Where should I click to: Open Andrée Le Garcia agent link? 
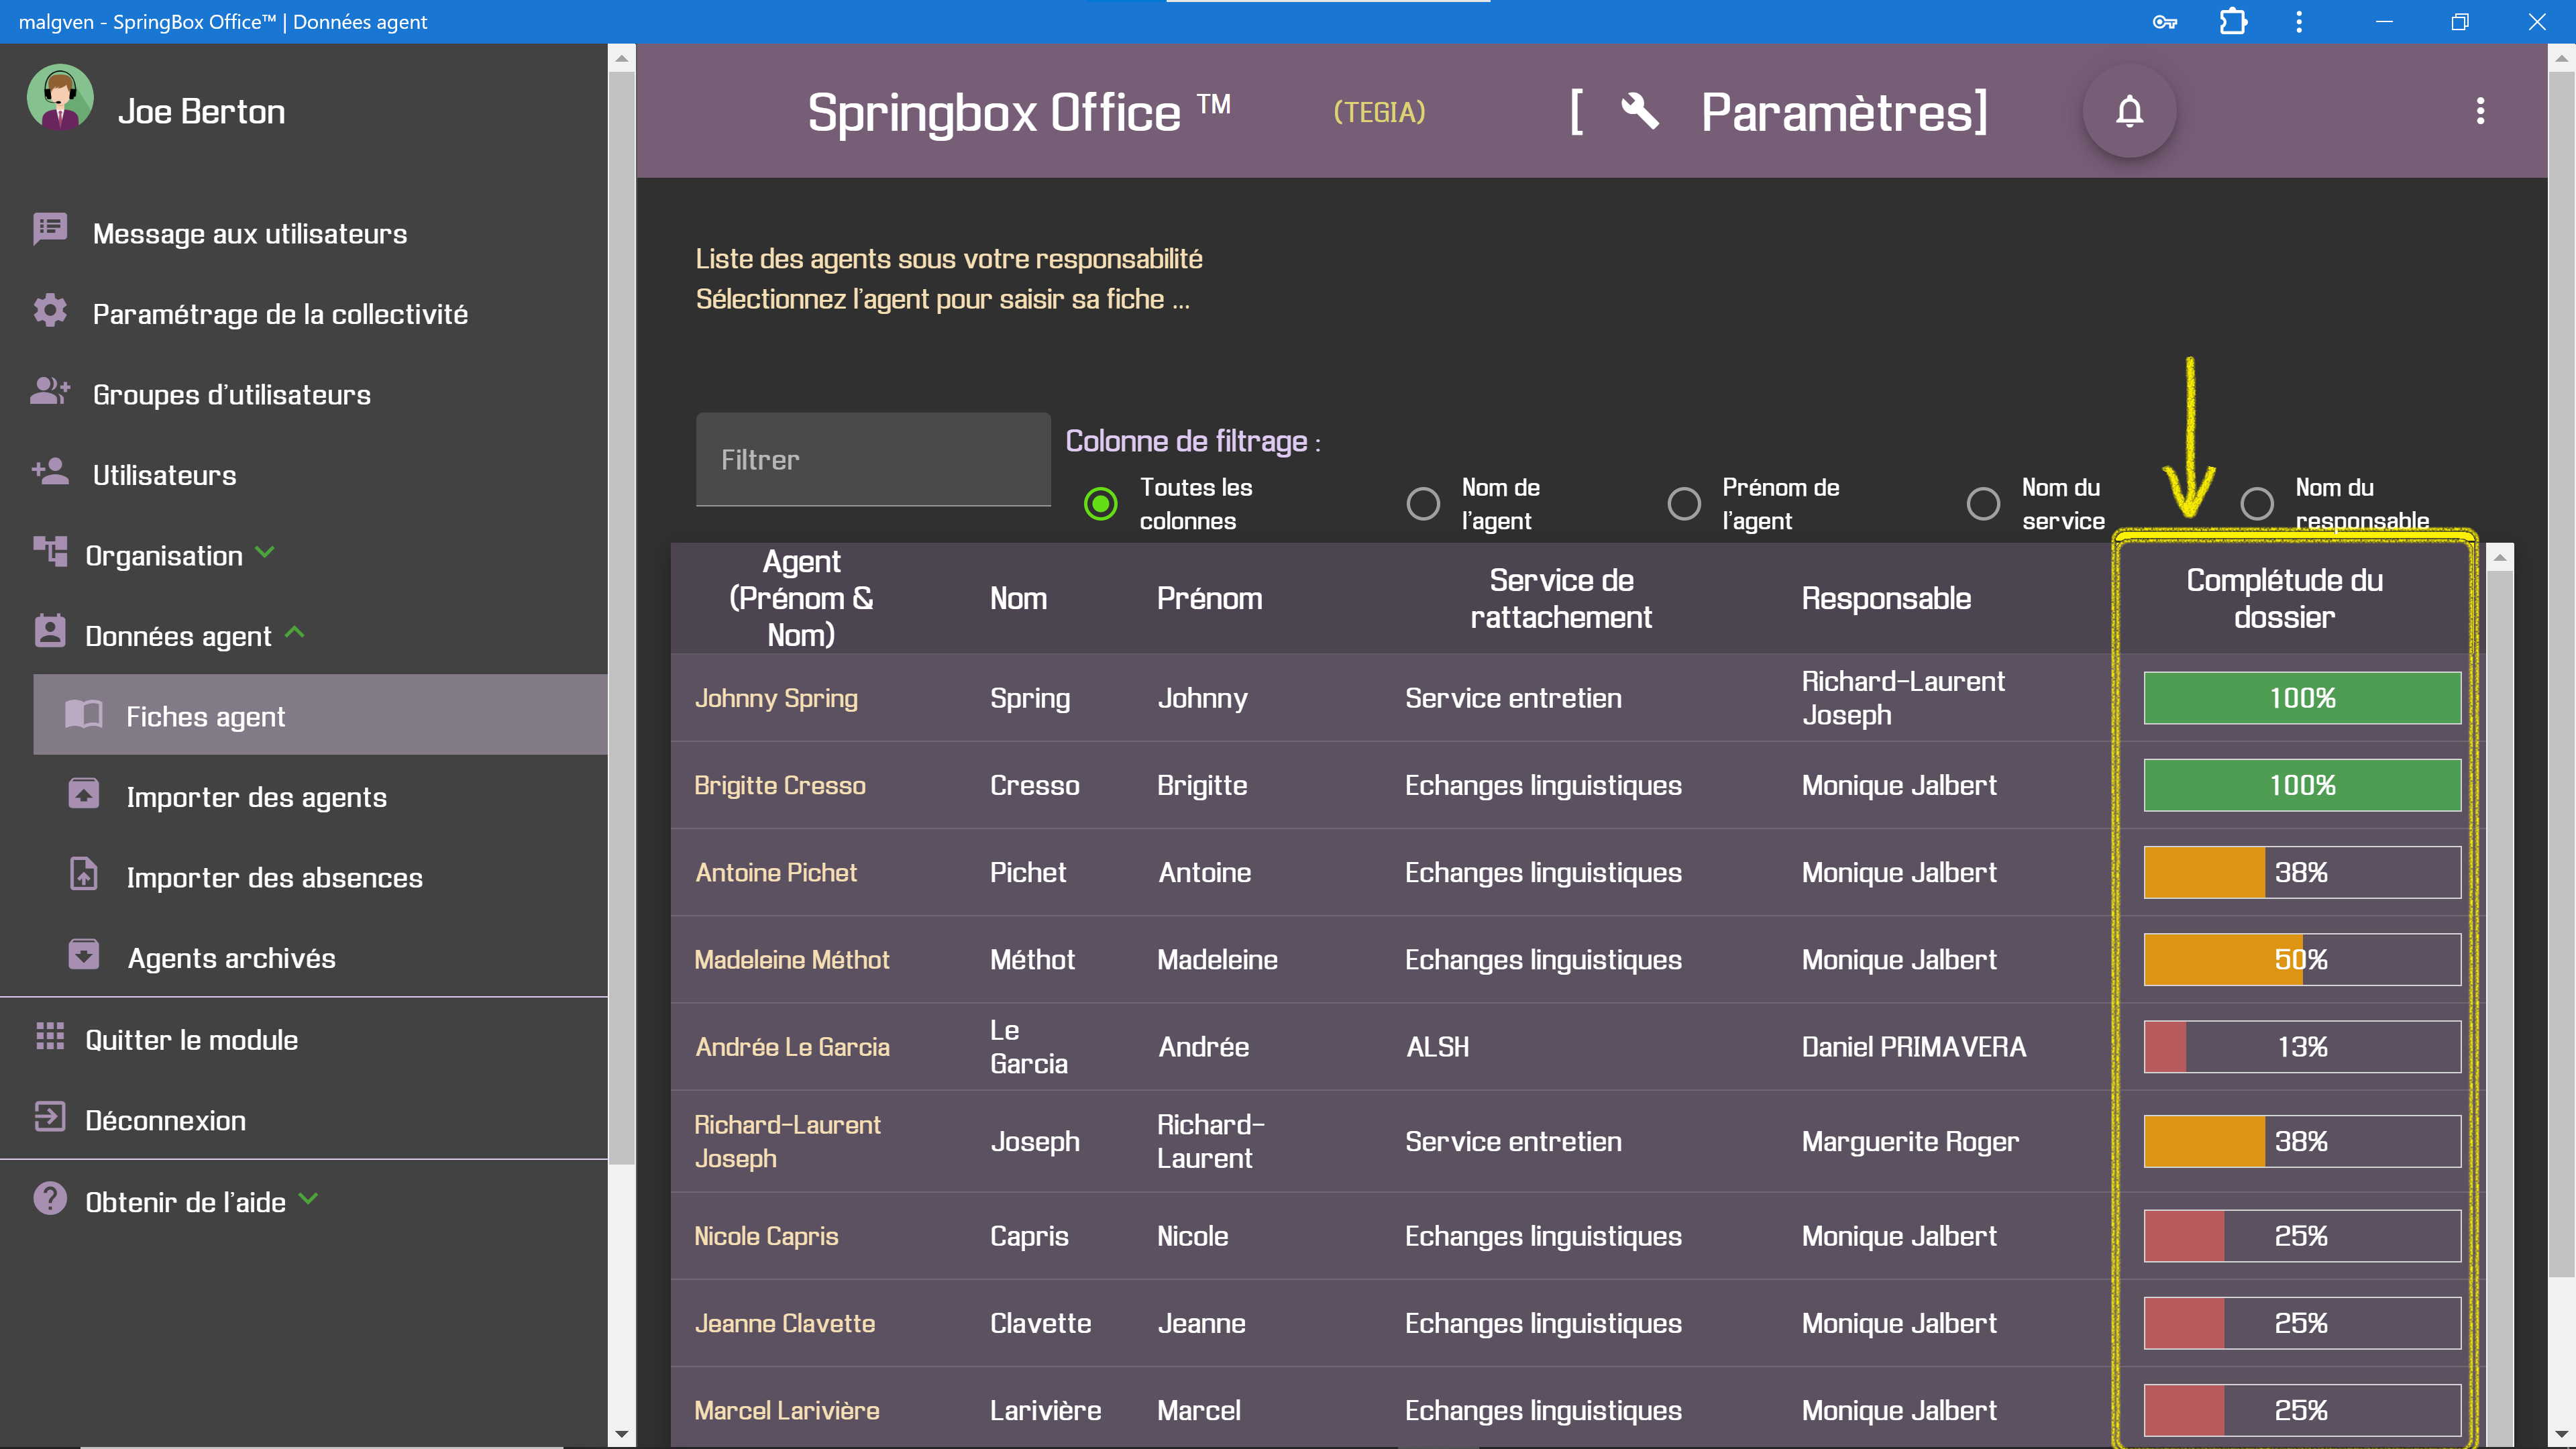coord(792,1047)
